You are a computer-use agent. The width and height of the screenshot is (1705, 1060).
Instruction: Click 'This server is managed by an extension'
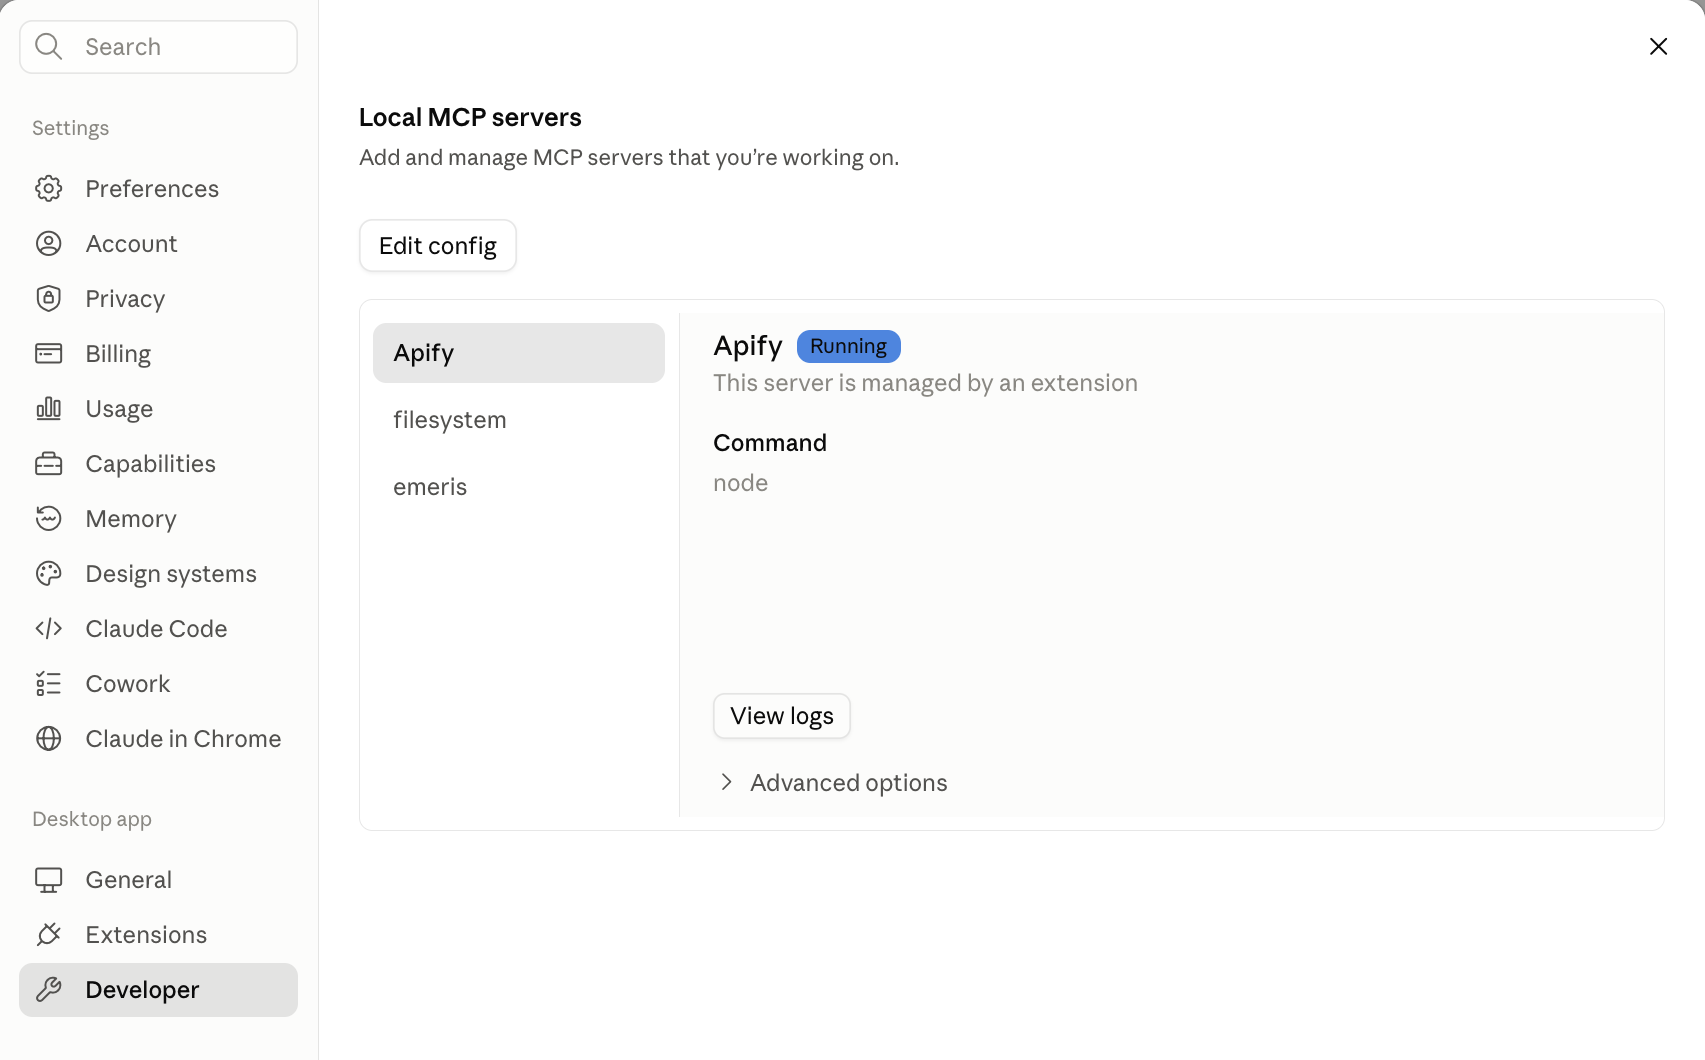(x=925, y=383)
